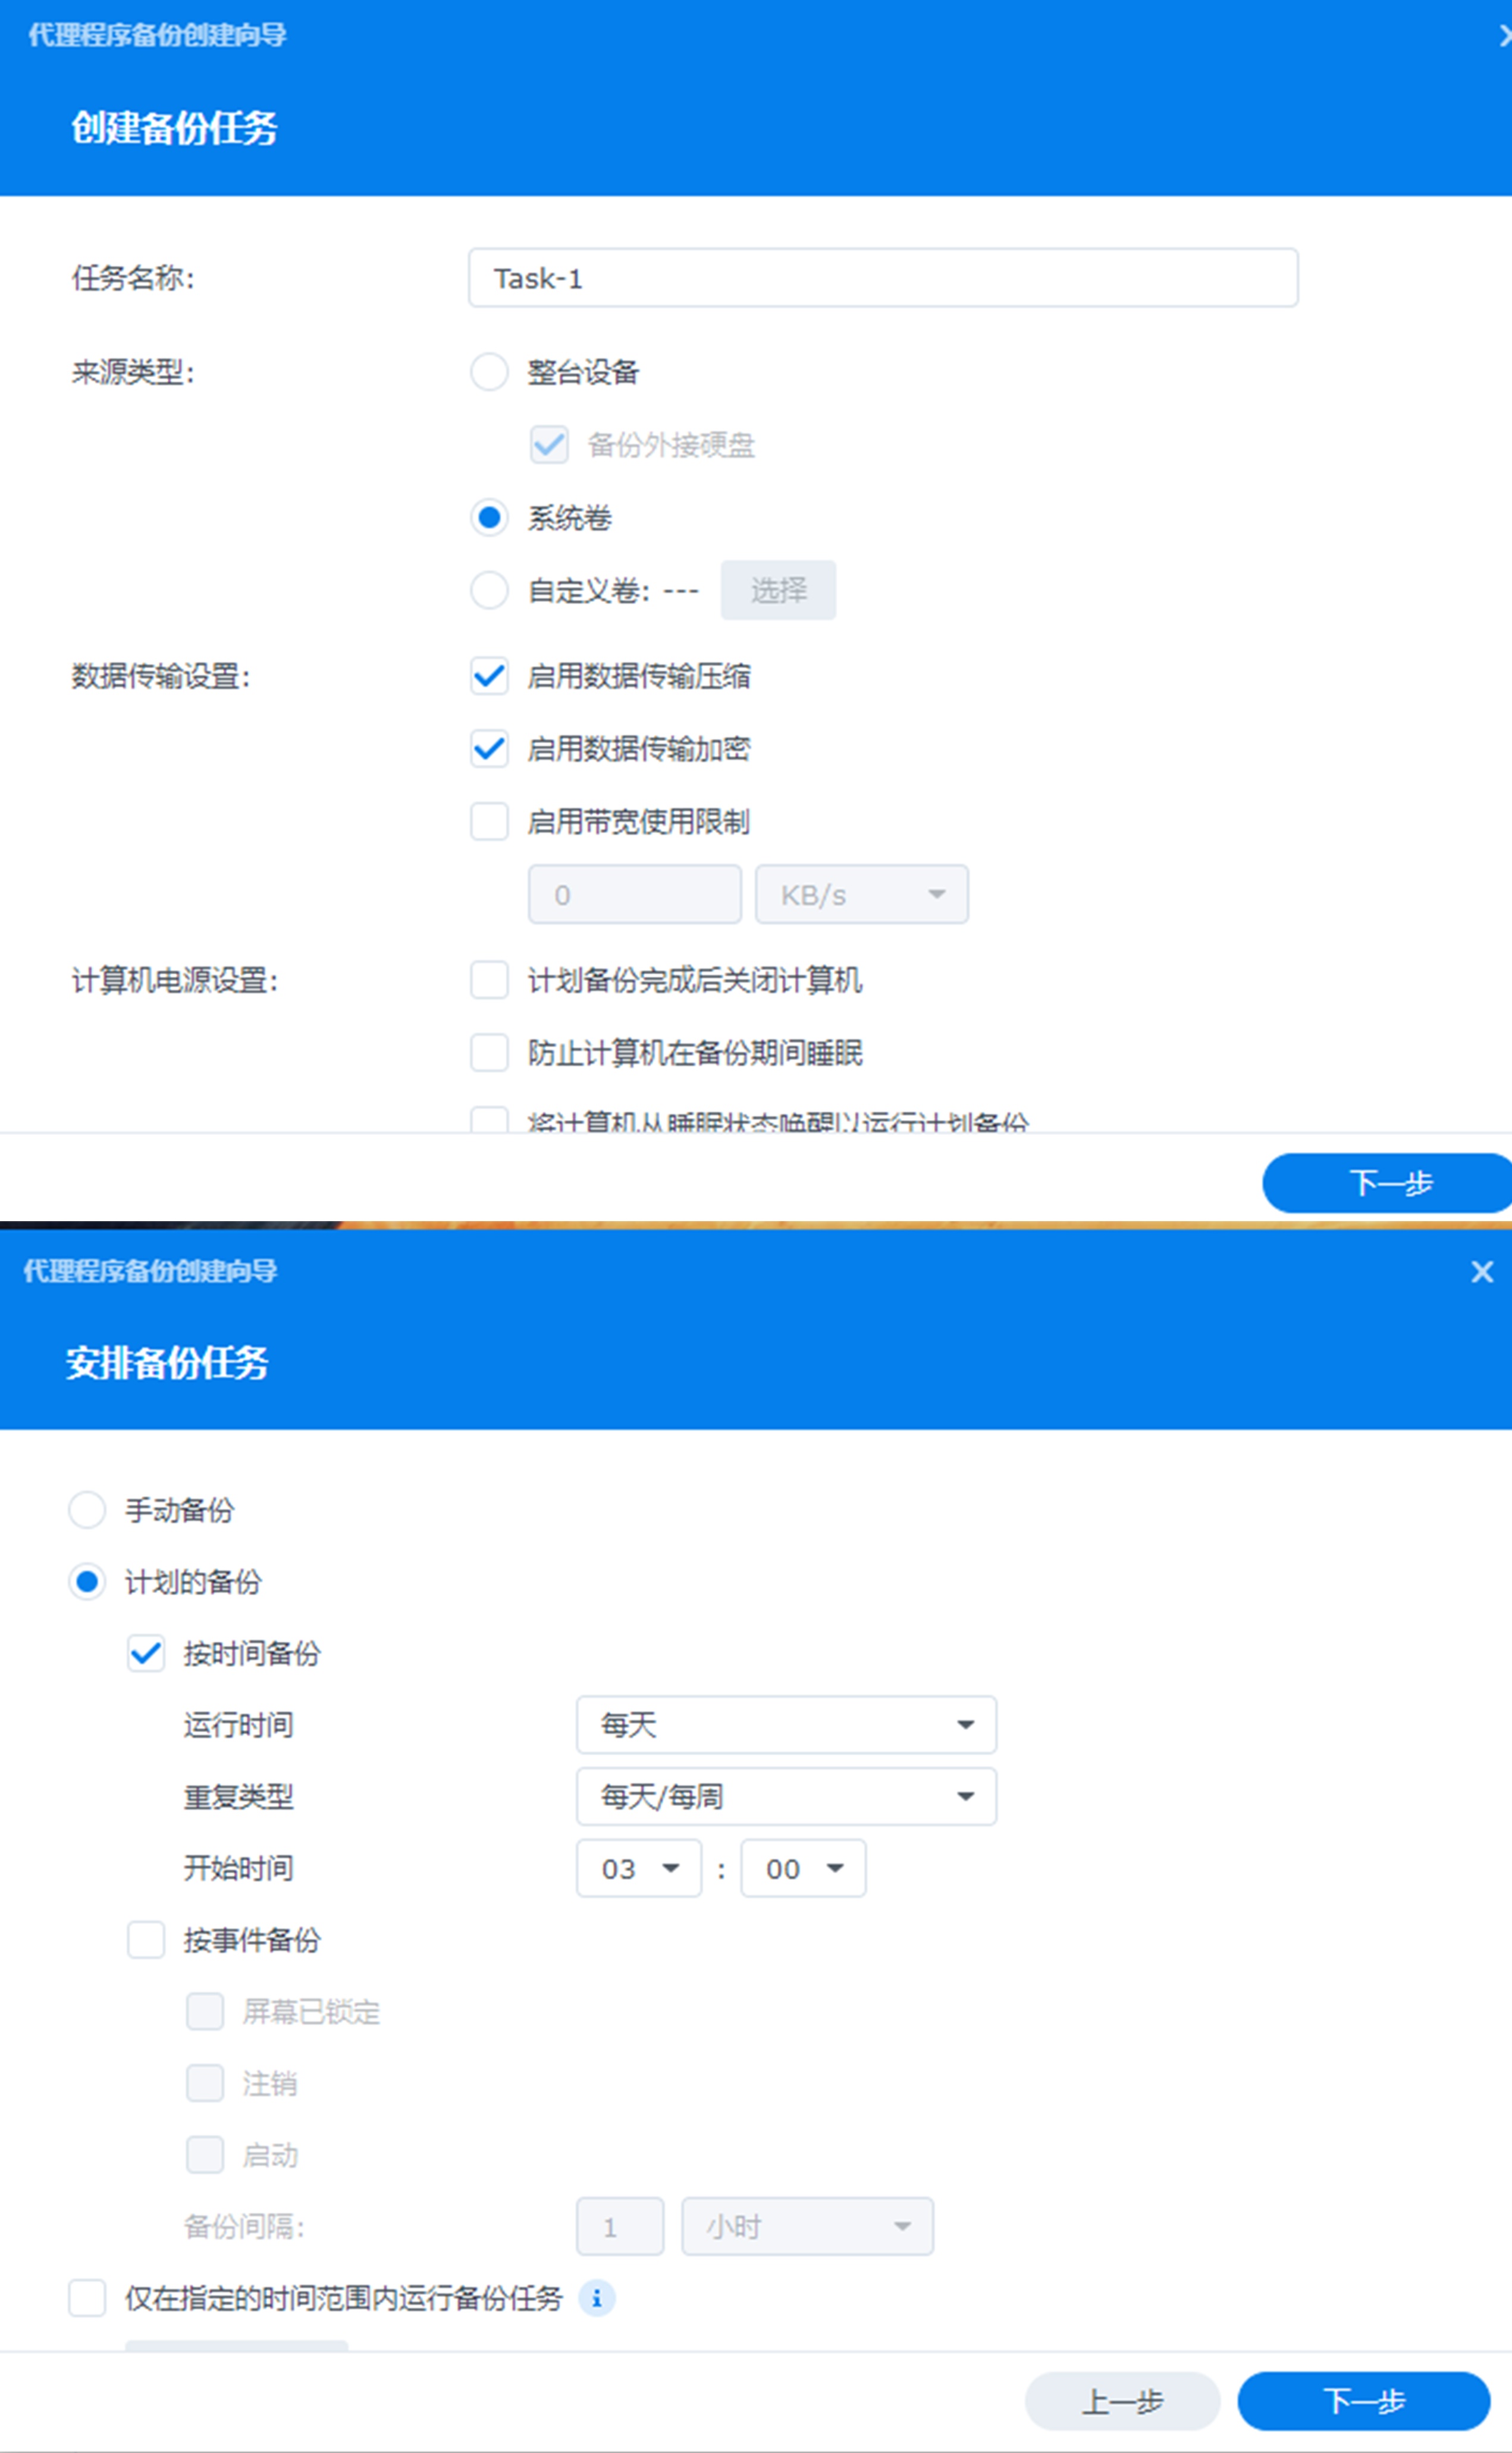Disable 启用数据传输压缩
This screenshot has height=2453, width=1512.
tap(489, 677)
